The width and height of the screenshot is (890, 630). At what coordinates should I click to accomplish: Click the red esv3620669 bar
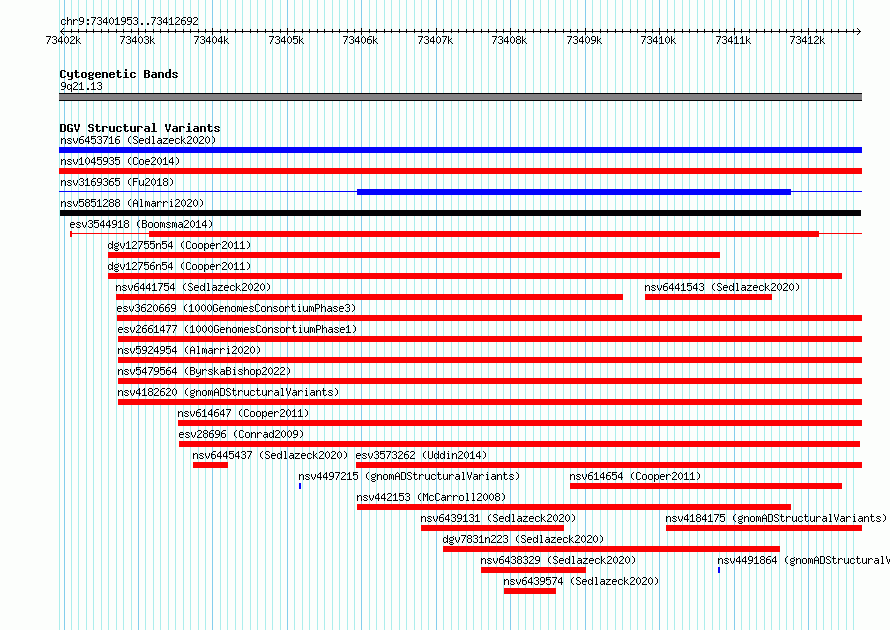[x=489, y=318]
